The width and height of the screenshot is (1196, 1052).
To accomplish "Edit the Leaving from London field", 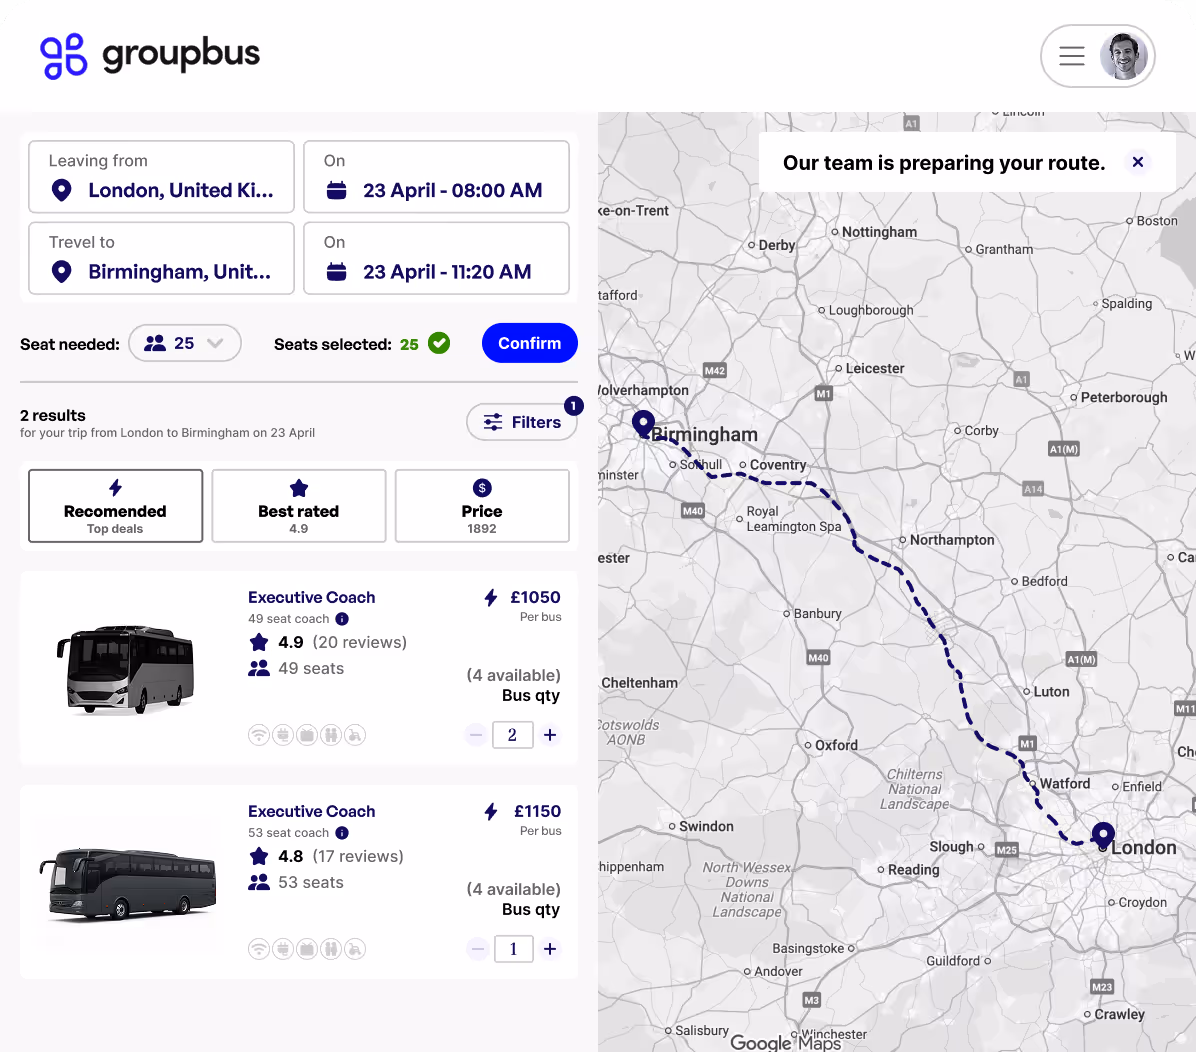I will [162, 177].
